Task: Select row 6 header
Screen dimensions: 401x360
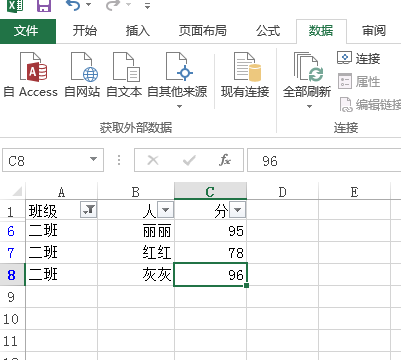Action: point(11,231)
